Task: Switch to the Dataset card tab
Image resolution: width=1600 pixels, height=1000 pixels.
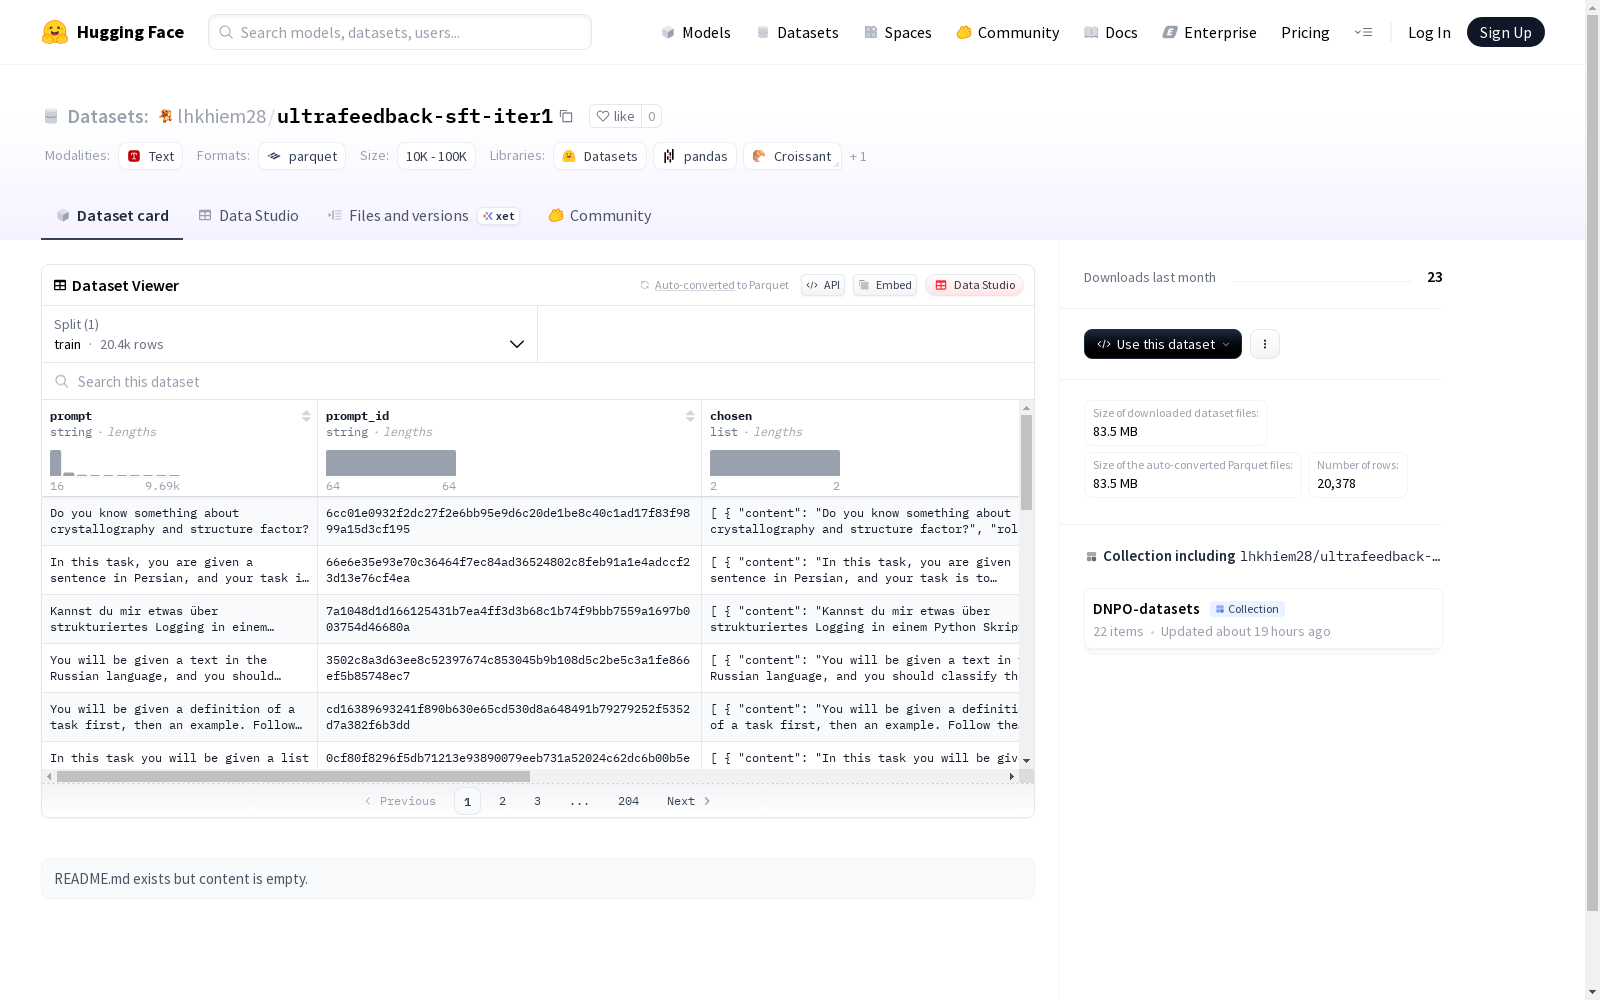Action: (x=112, y=216)
